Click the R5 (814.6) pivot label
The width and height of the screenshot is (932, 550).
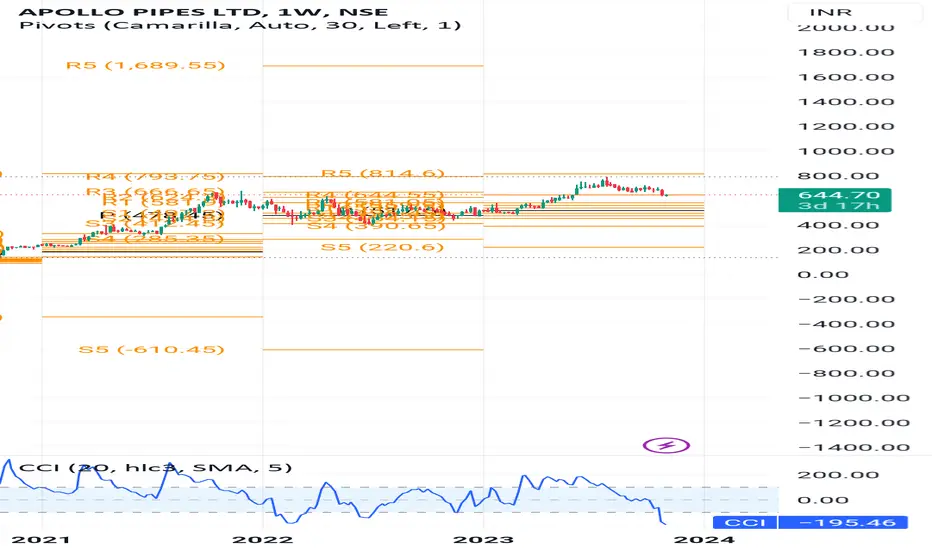pyautogui.click(x=383, y=174)
